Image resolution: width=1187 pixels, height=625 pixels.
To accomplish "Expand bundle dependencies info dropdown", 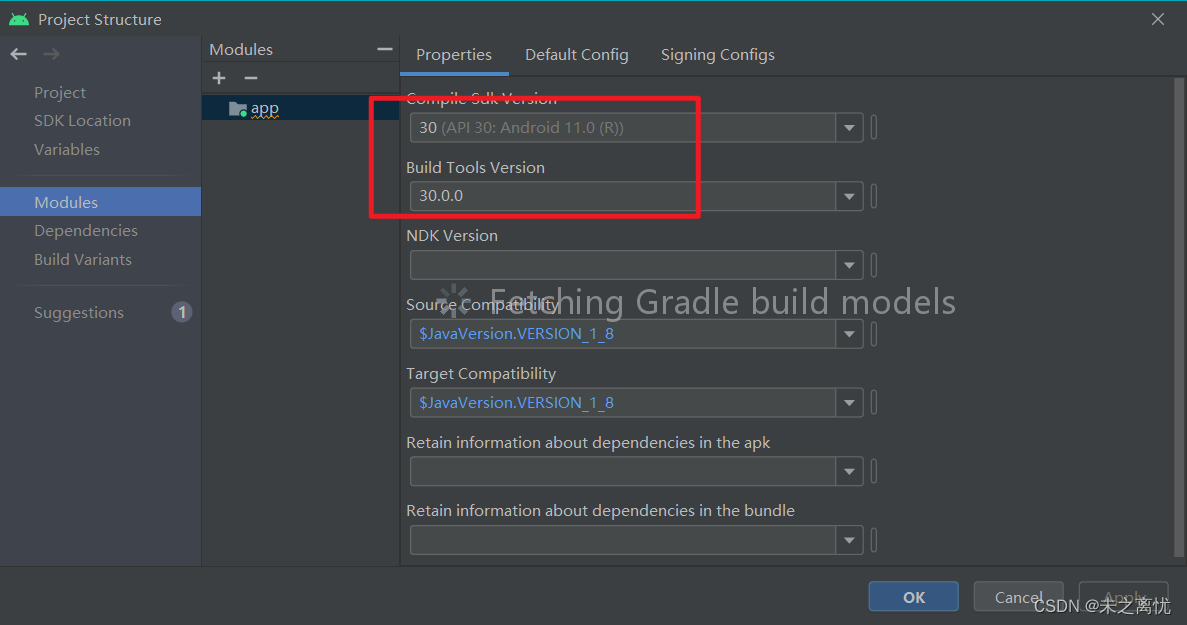I will tap(849, 540).
